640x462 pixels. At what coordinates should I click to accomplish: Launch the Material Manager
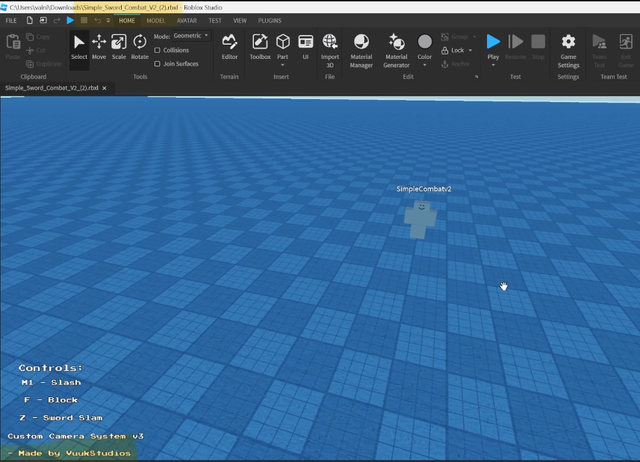tap(361, 51)
